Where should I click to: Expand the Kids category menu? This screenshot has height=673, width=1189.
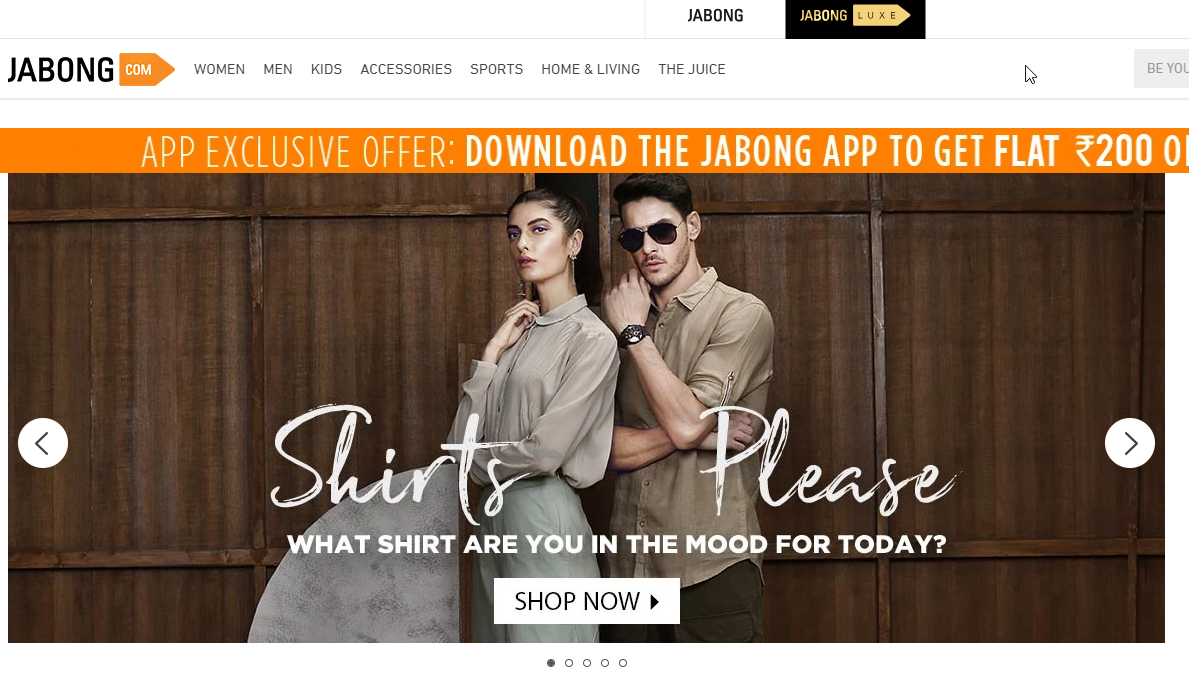click(326, 69)
